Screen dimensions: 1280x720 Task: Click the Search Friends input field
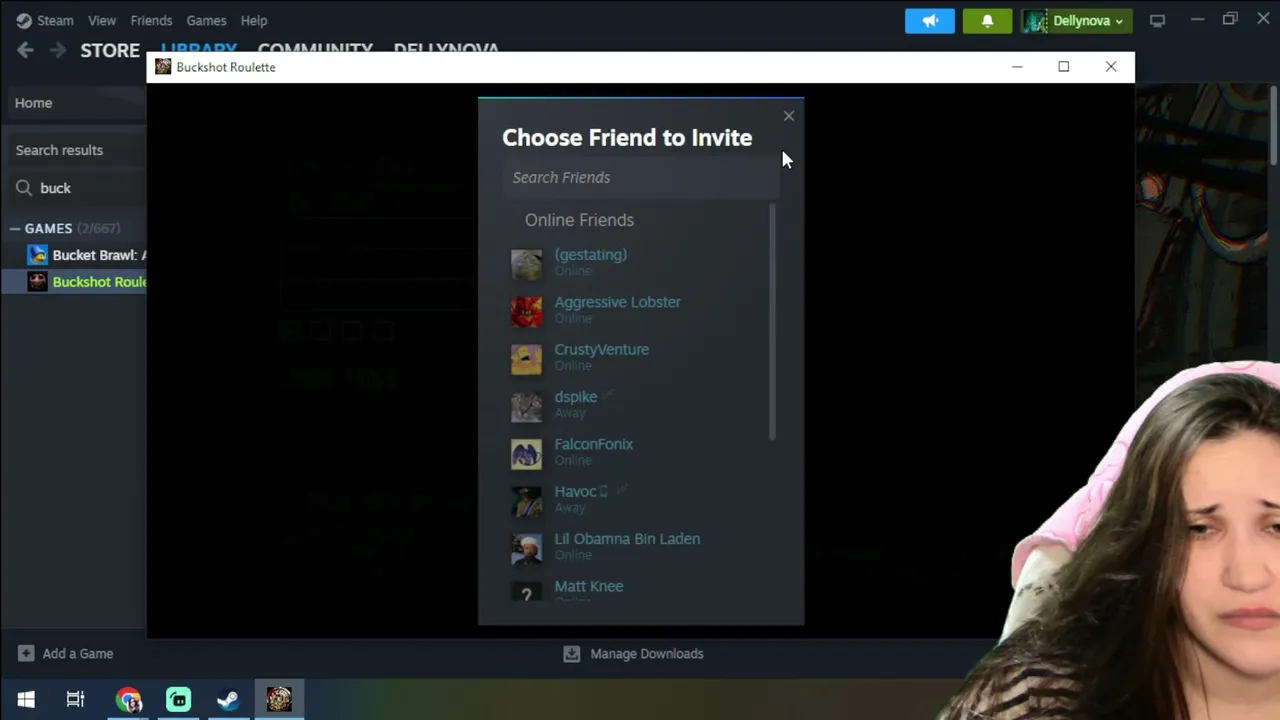[640, 177]
